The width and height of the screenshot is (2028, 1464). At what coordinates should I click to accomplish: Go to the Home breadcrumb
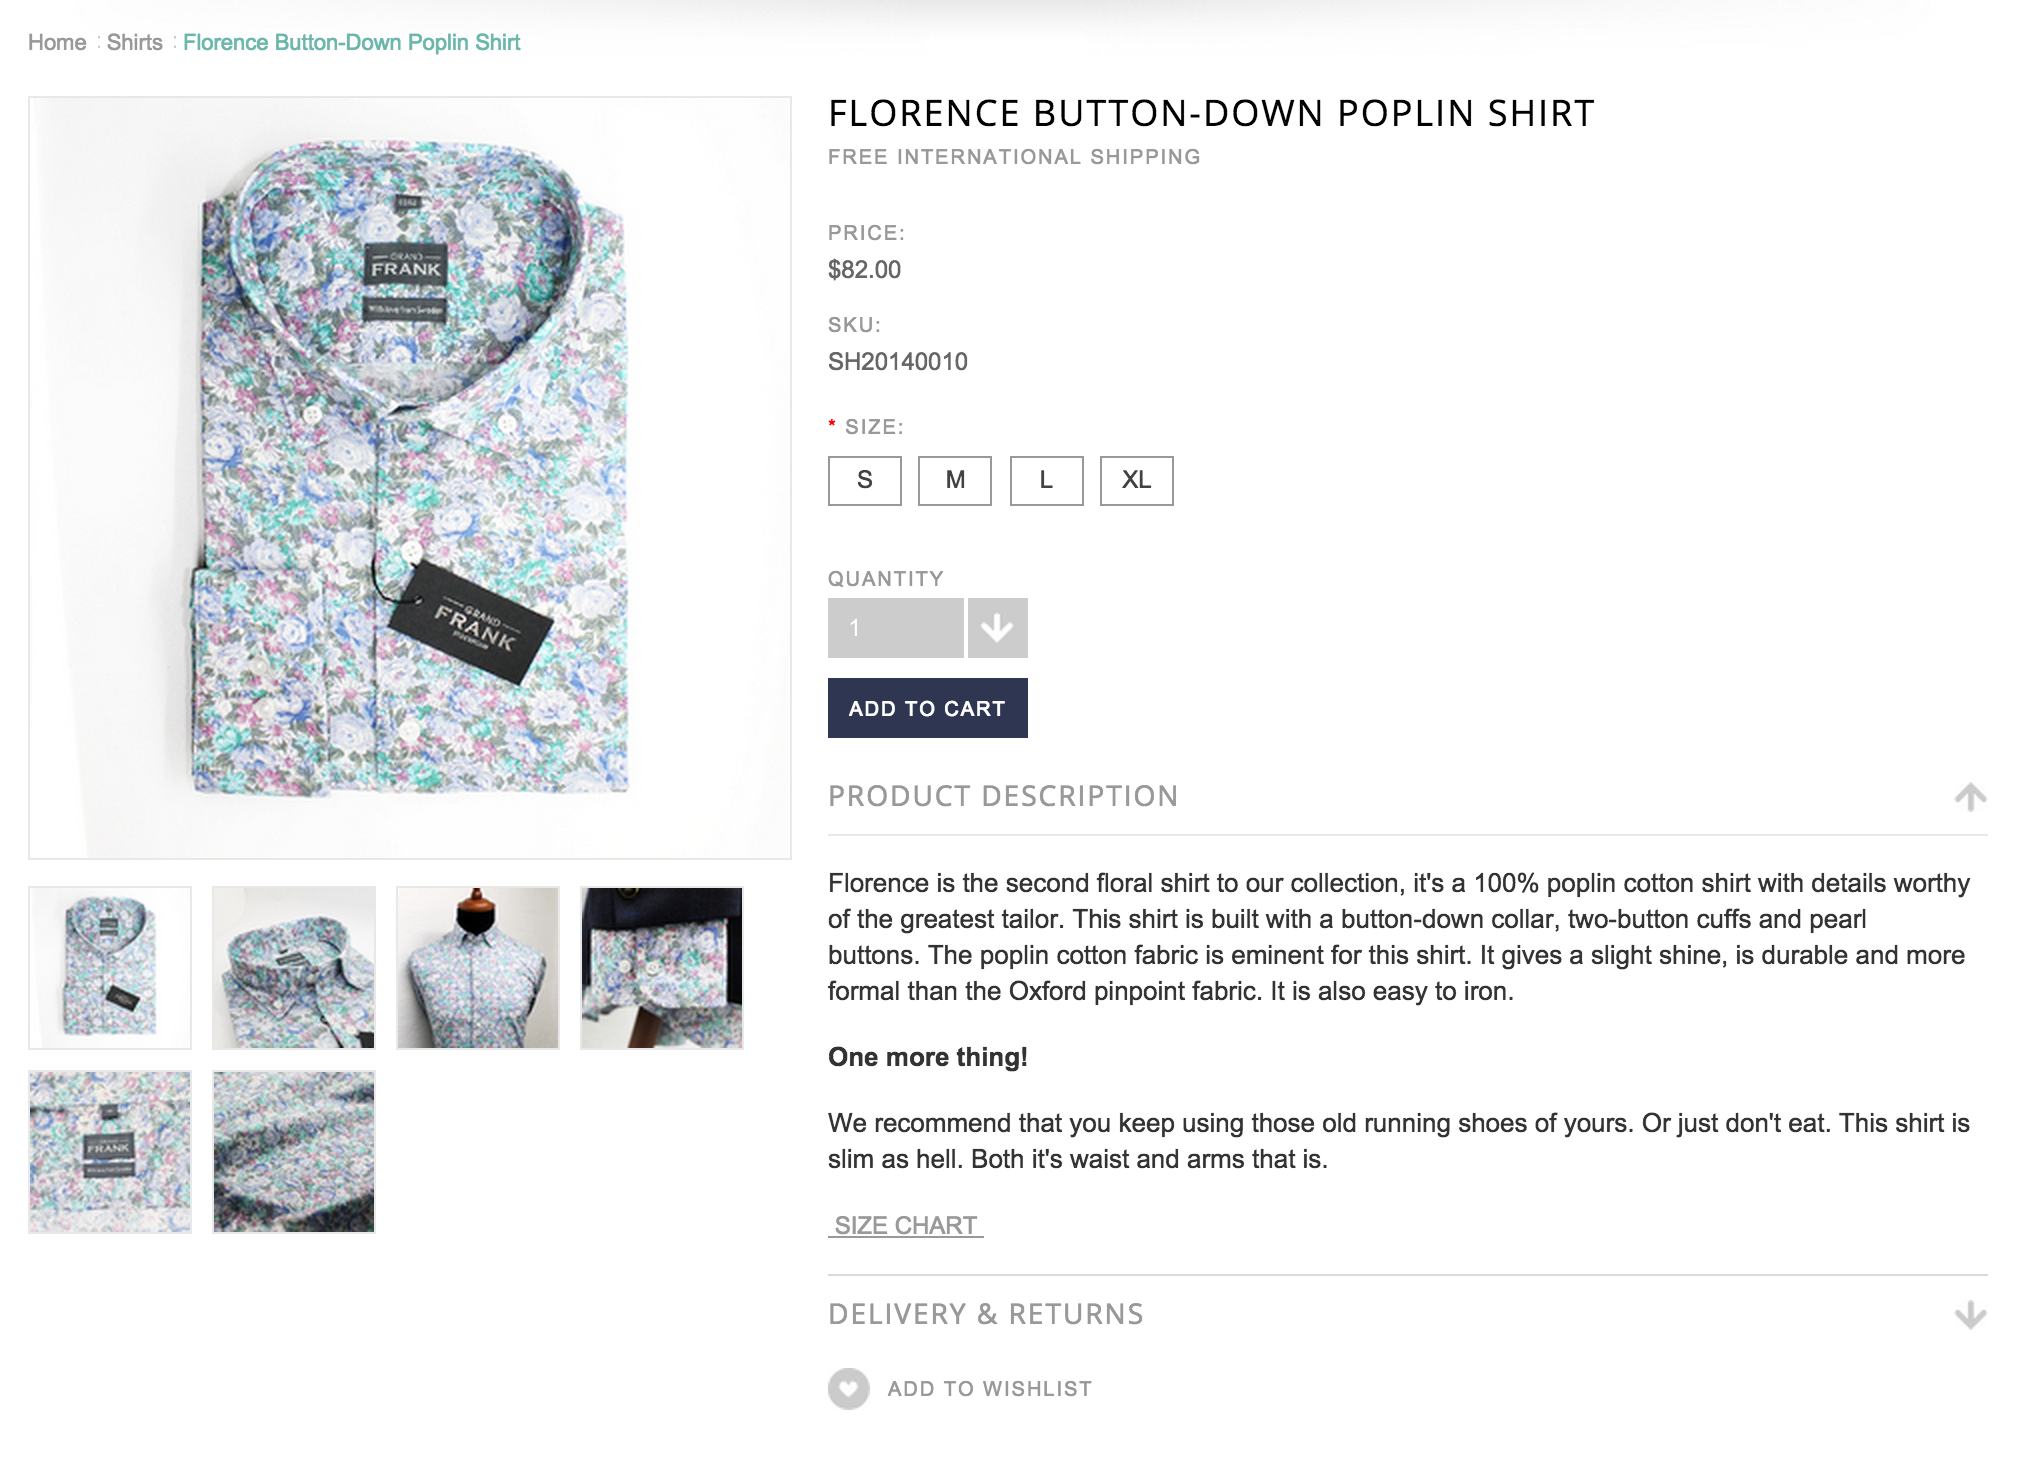point(57,42)
